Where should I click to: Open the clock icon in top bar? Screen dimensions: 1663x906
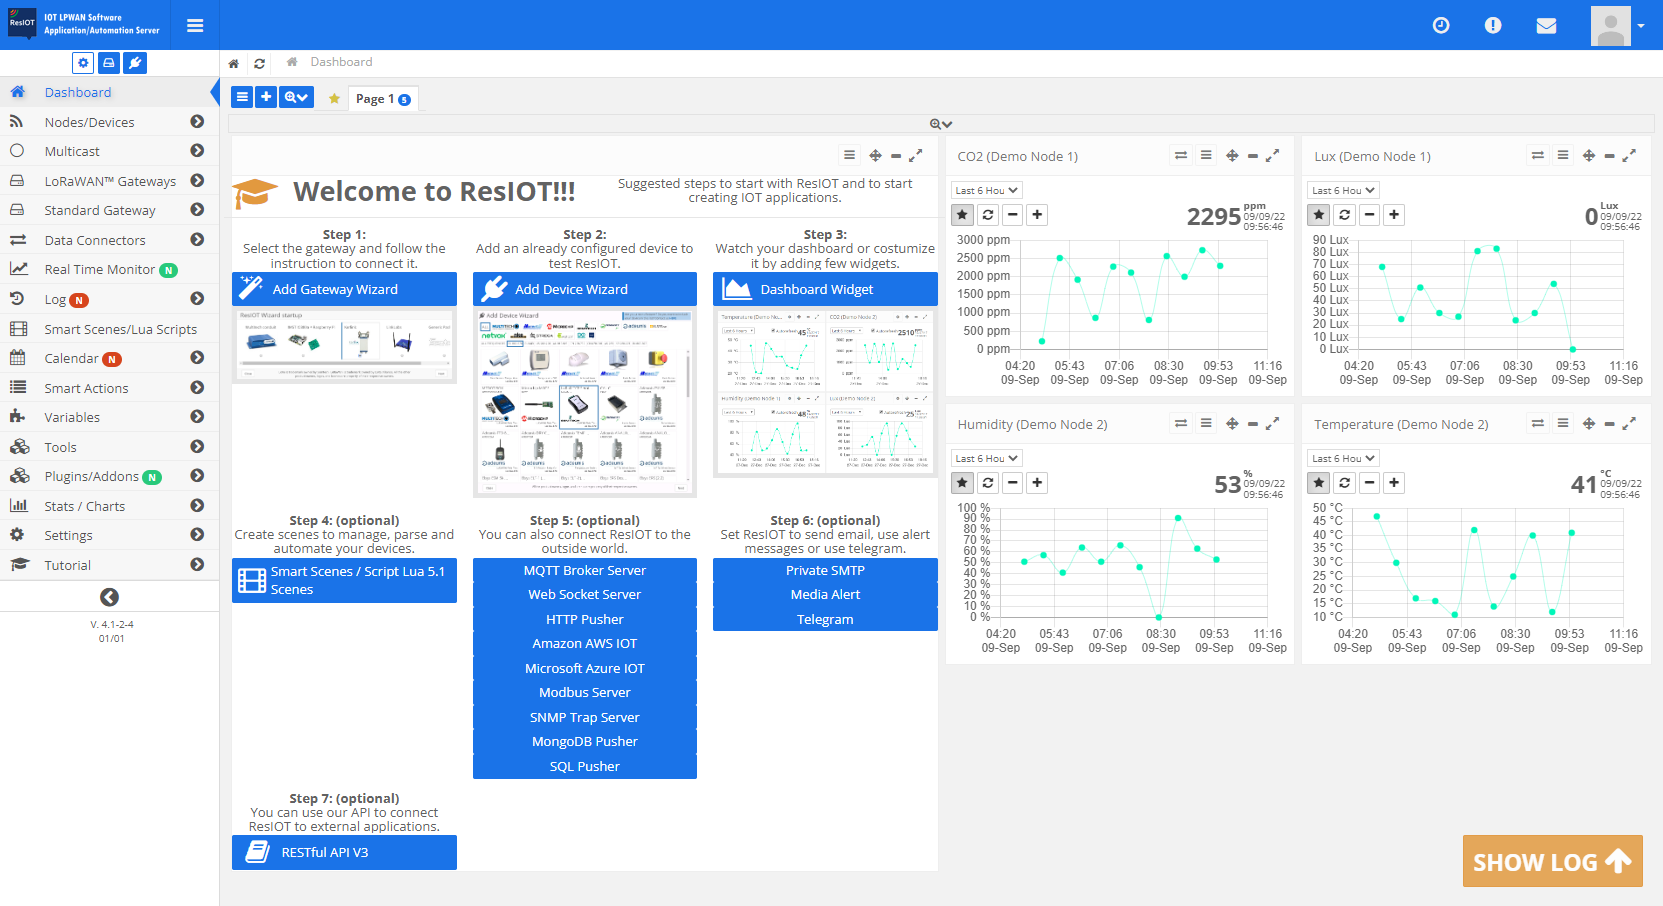[x=1441, y=25]
